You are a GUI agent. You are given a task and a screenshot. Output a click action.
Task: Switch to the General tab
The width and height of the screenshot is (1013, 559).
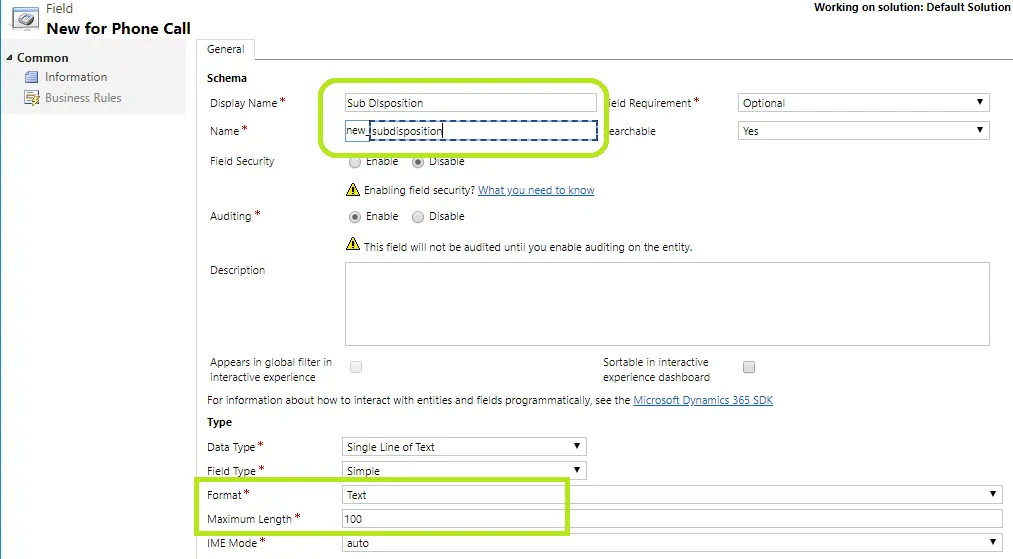point(225,49)
